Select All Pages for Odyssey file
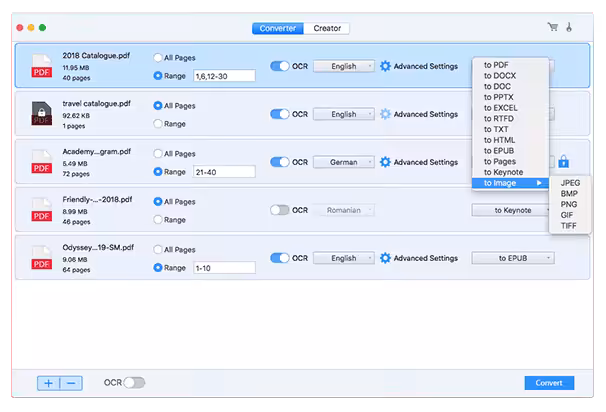 pyautogui.click(x=158, y=249)
